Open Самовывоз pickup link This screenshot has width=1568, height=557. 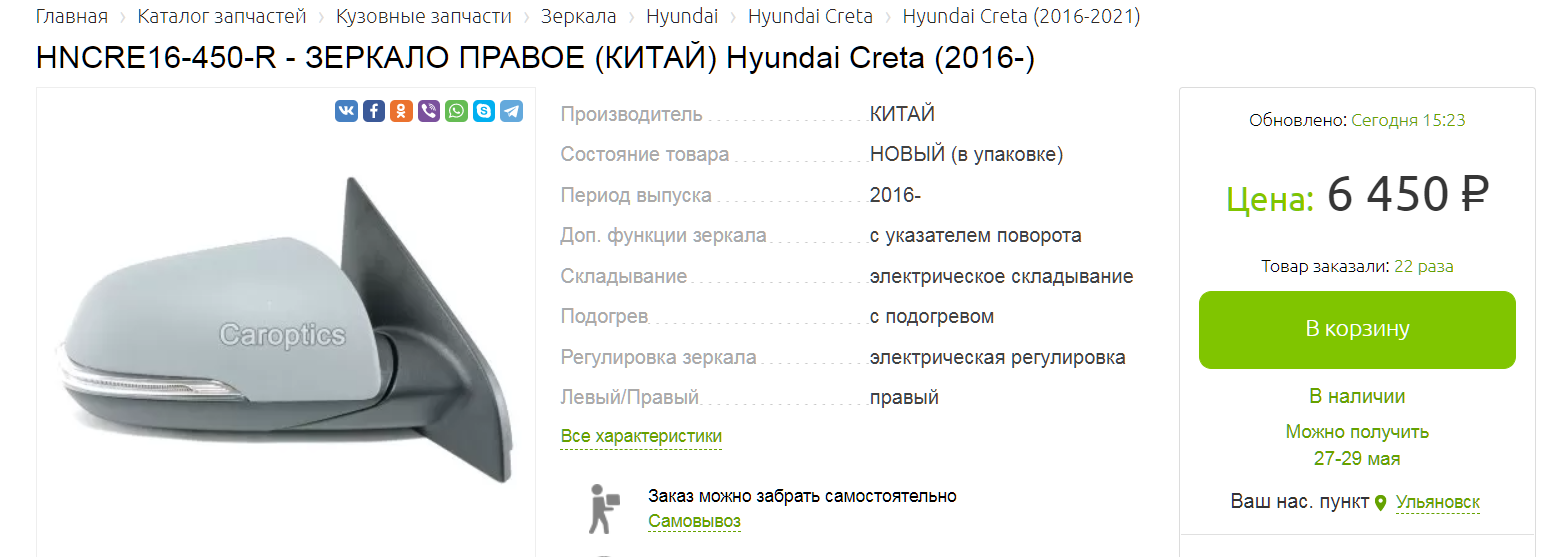pos(694,521)
